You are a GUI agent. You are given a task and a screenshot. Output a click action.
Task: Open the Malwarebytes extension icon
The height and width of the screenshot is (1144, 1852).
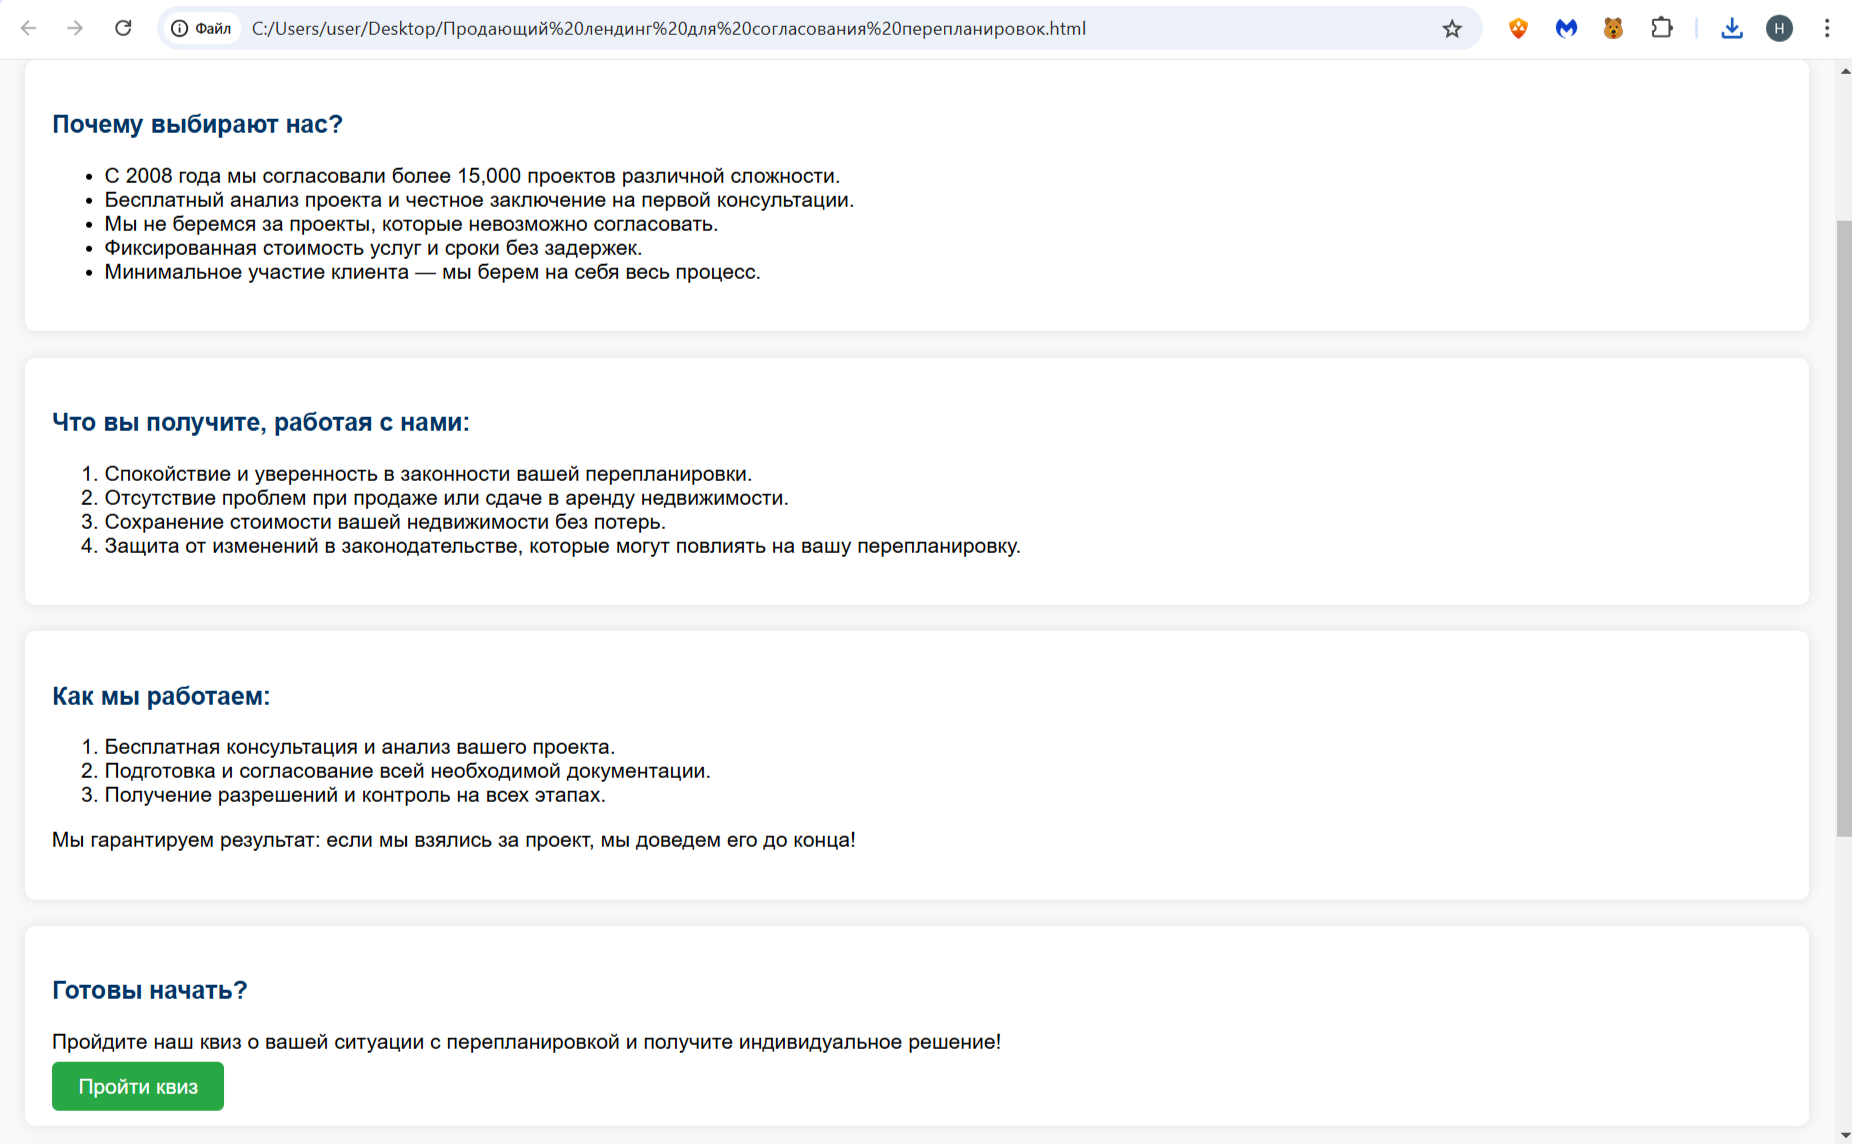tap(1566, 29)
